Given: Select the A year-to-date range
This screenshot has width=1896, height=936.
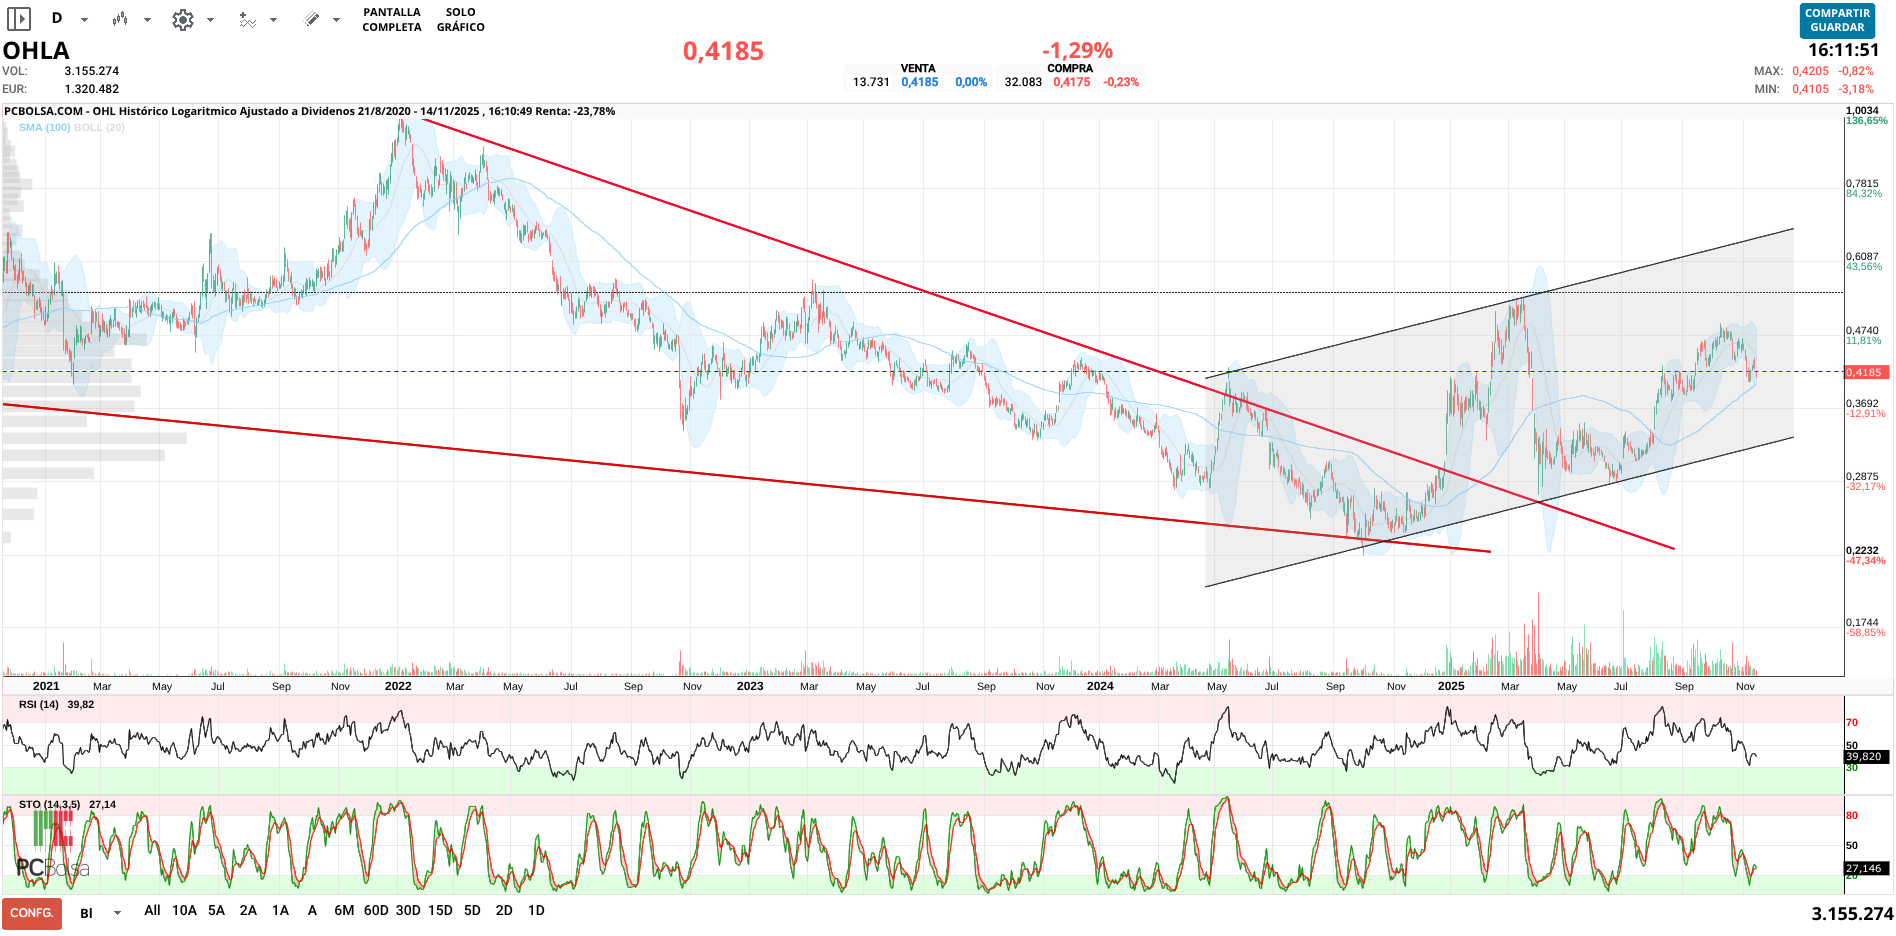Looking at the screenshot, I should [x=312, y=910].
